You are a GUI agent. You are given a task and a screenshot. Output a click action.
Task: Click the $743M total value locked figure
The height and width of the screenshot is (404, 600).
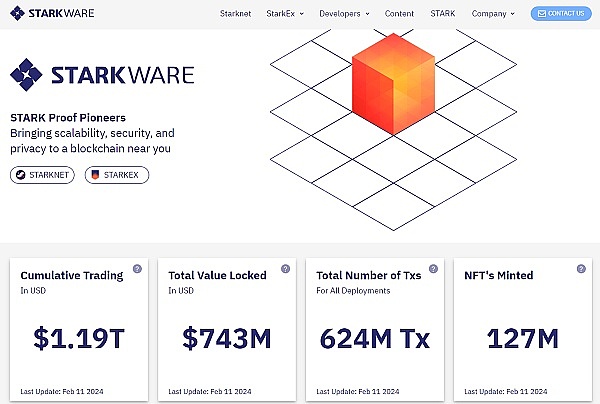(x=225, y=338)
